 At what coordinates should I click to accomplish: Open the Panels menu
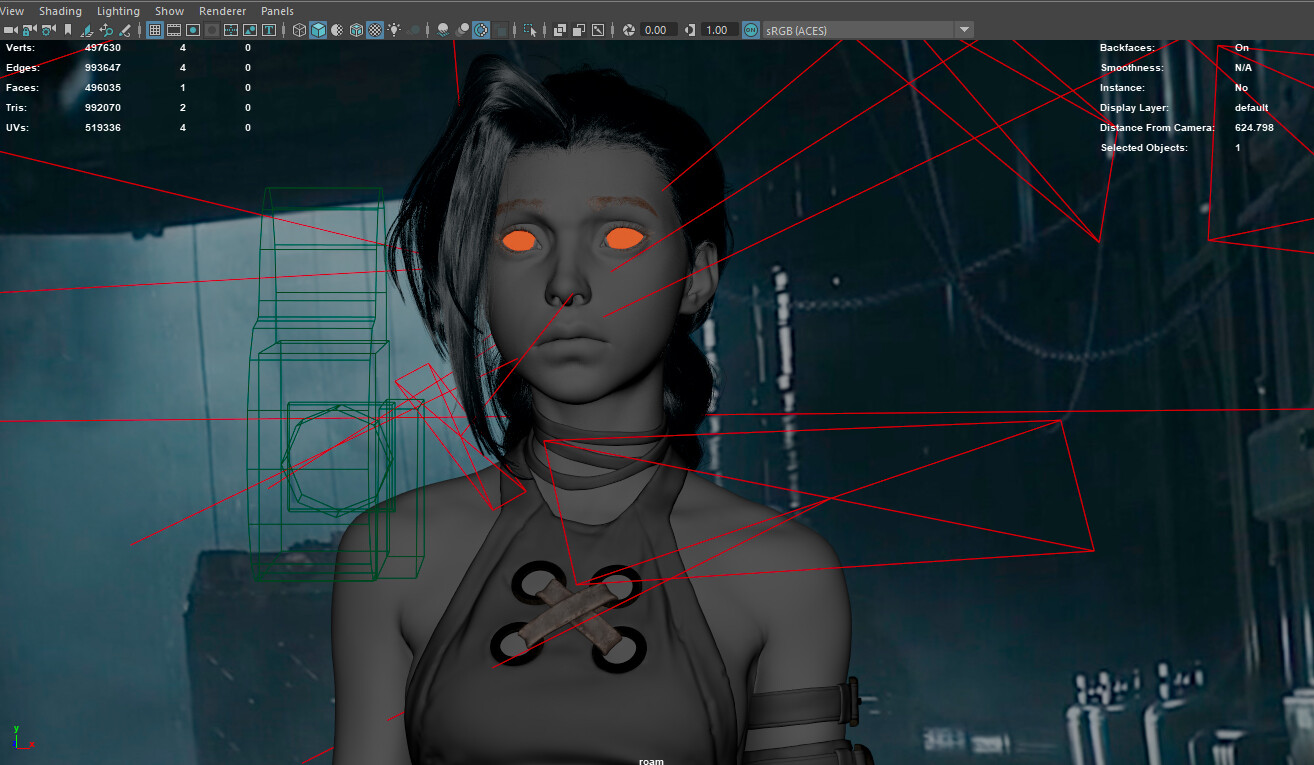[x=277, y=10]
